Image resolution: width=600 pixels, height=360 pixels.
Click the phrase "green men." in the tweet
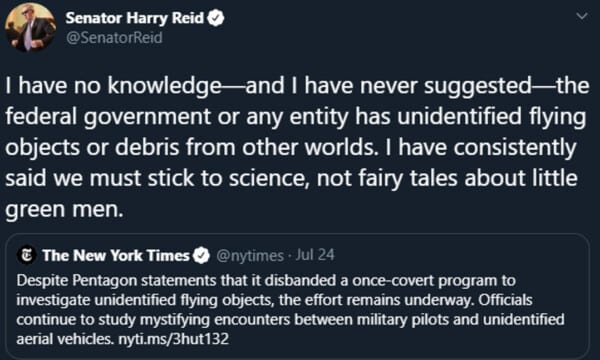(64, 210)
